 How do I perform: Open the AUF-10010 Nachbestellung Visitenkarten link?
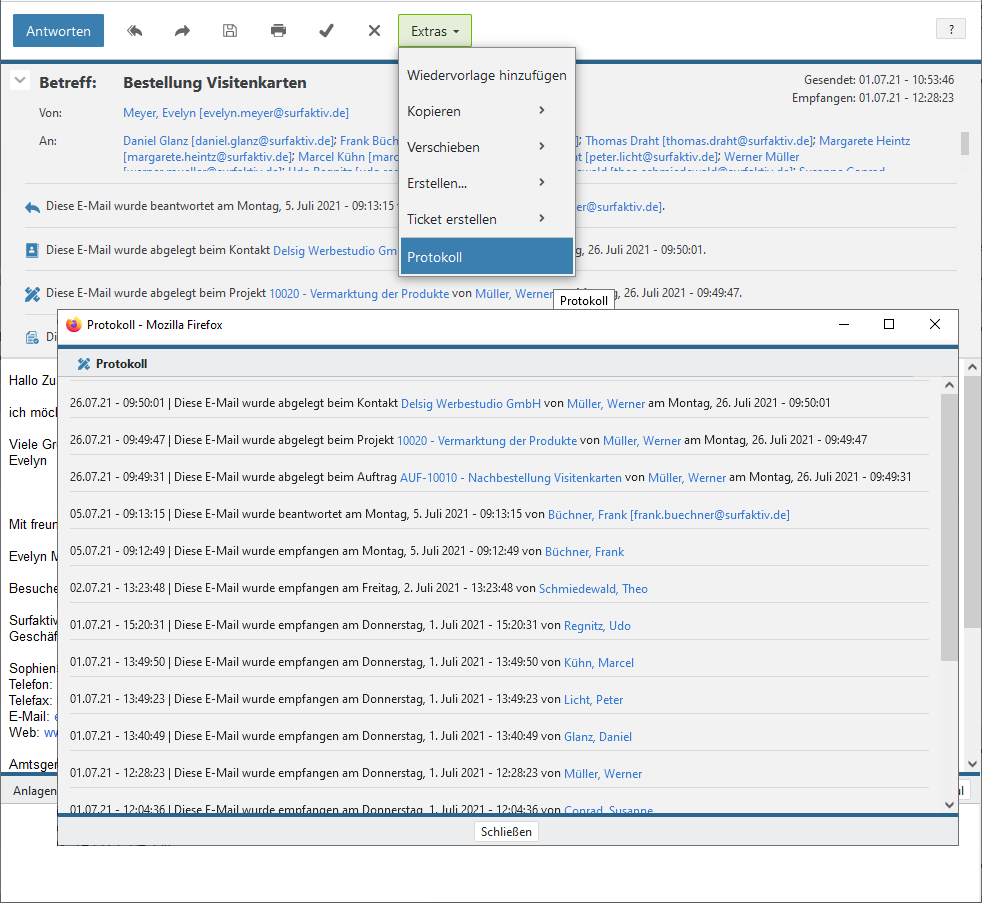(510, 478)
